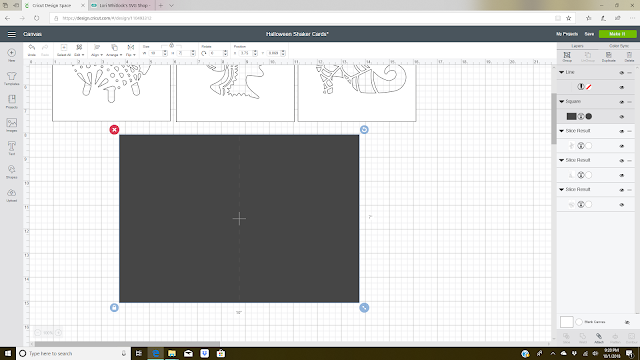Viewport: 640px width, 360px height.
Task: Toggle visibility of the Square sublayer
Action: tap(622, 117)
